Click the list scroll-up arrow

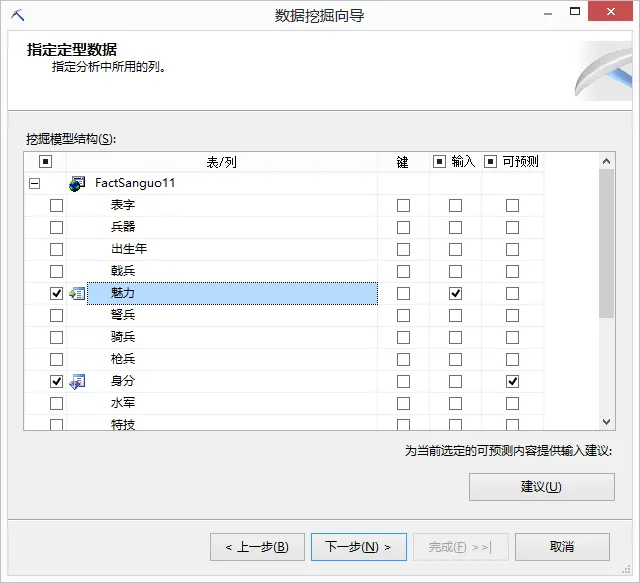607,161
